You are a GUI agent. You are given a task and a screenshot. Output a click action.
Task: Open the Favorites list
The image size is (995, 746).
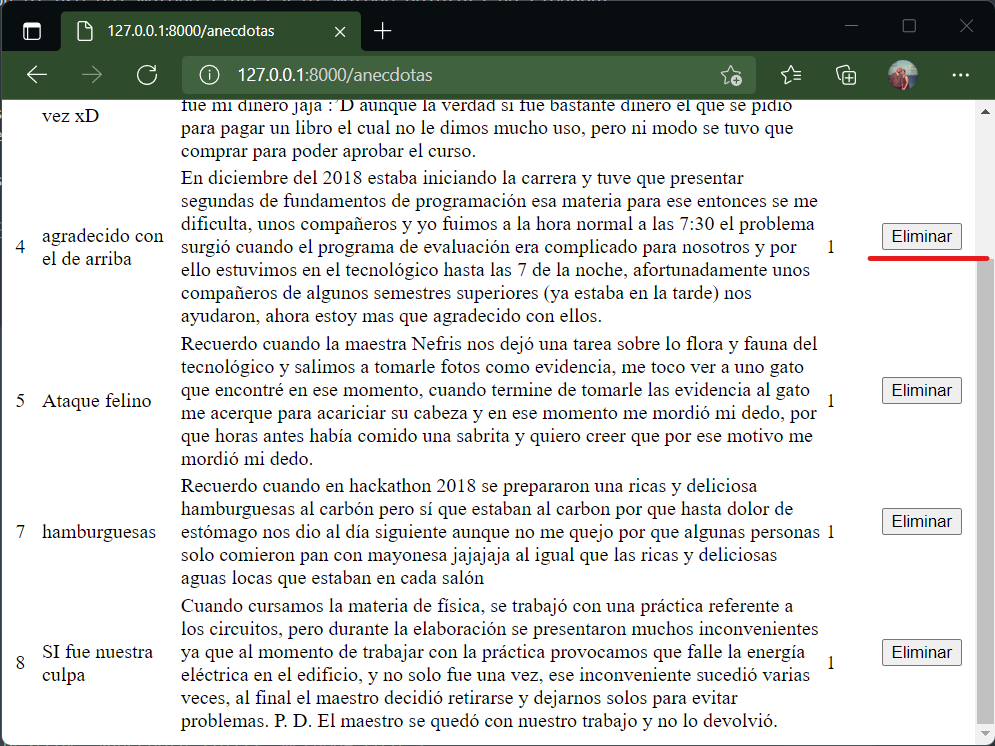tap(791, 75)
